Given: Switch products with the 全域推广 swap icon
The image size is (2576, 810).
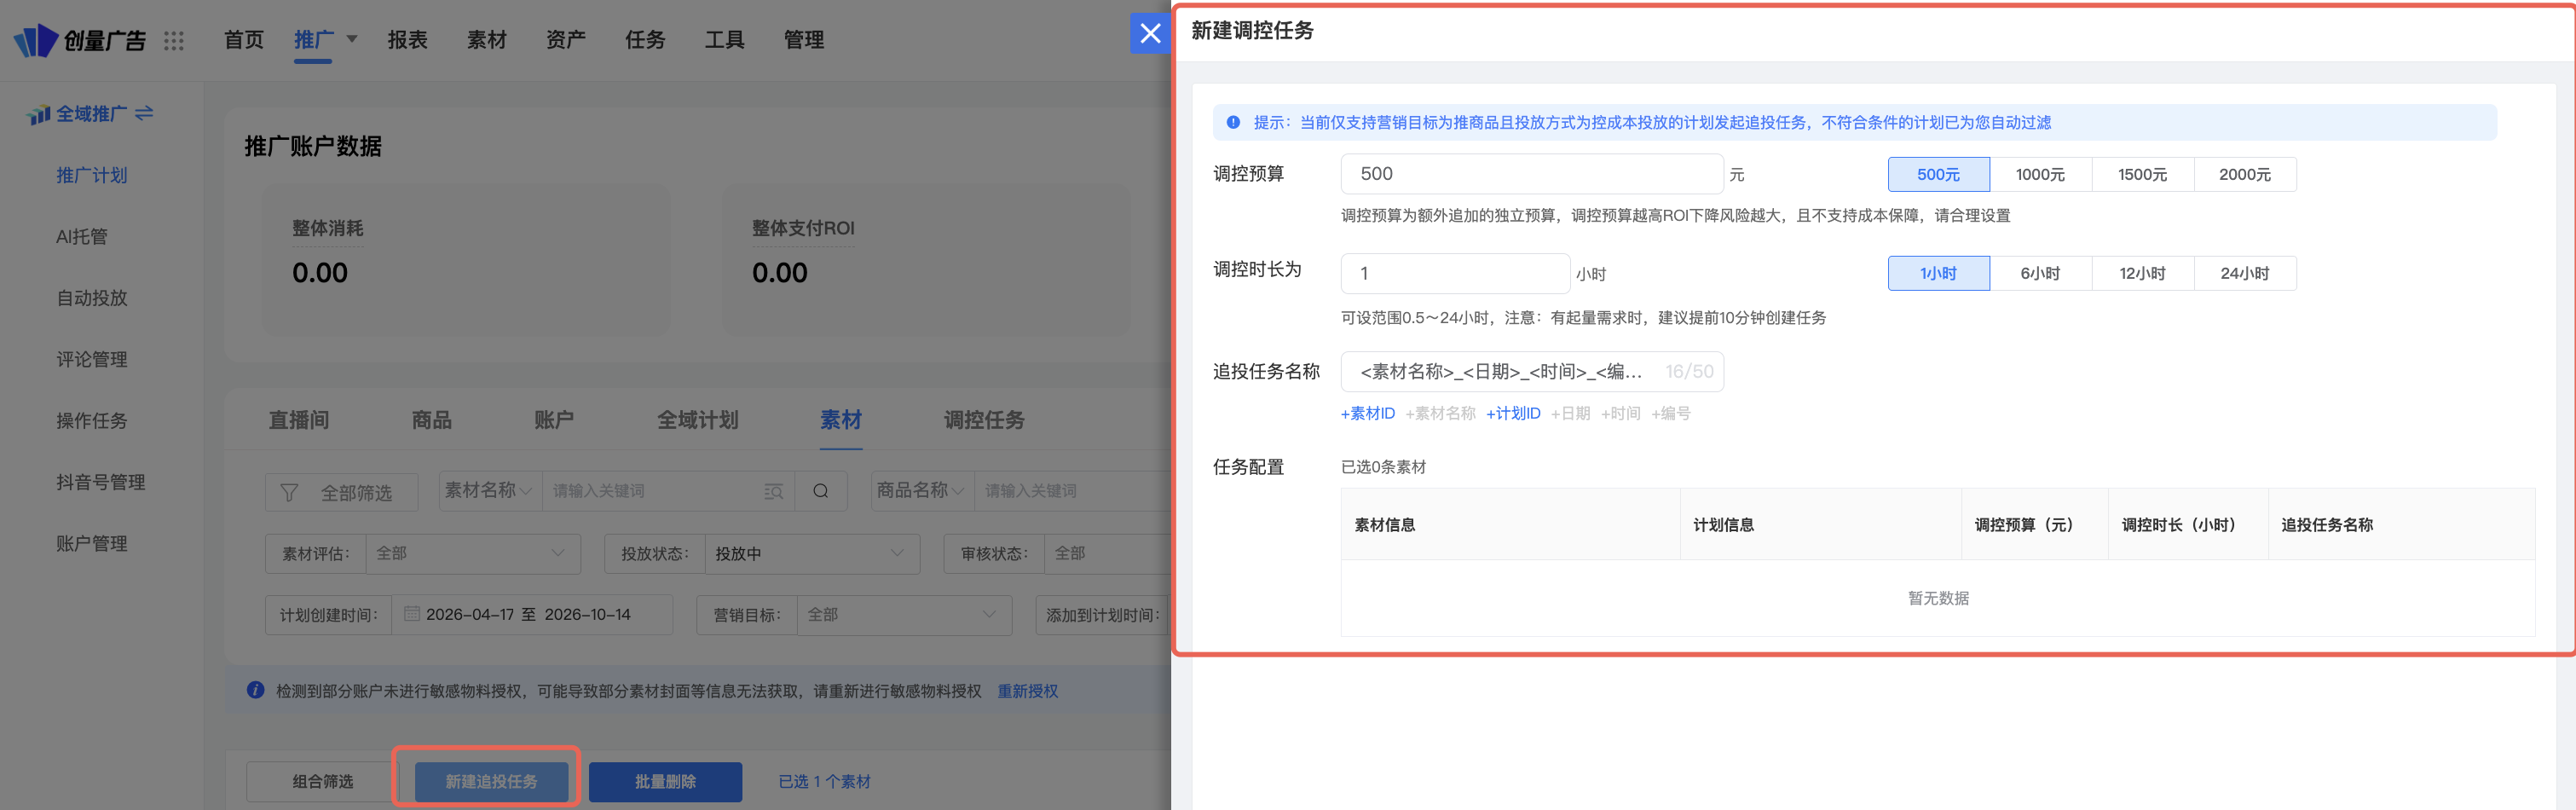Looking at the screenshot, I should [x=144, y=113].
